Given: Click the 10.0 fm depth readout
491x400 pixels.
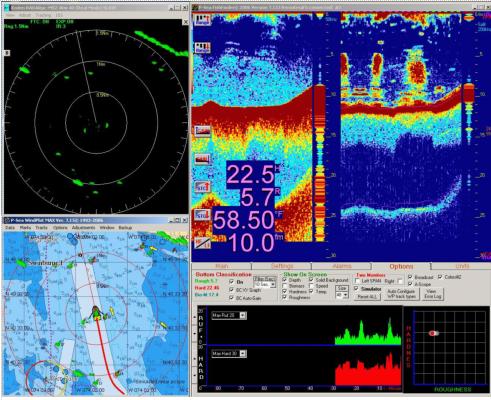Looking at the screenshot, I should click(251, 242).
